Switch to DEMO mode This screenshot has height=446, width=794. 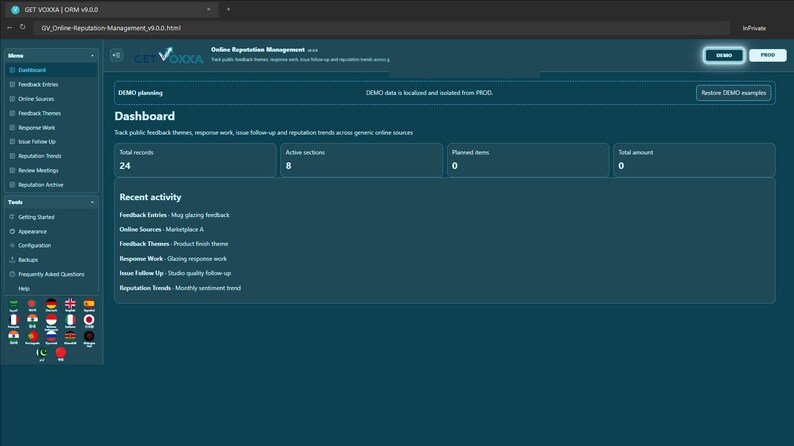[x=724, y=55]
